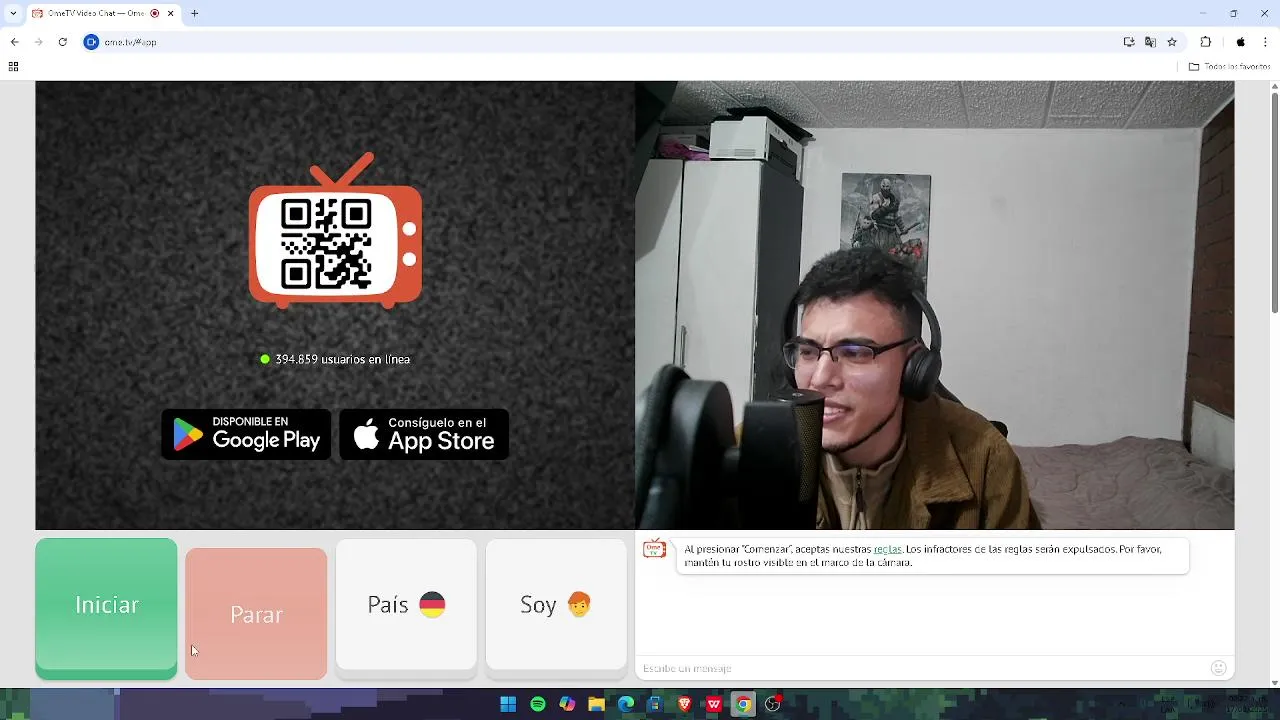Go forward in browser history
This screenshot has width=1280, height=720.
click(x=38, y=42)
